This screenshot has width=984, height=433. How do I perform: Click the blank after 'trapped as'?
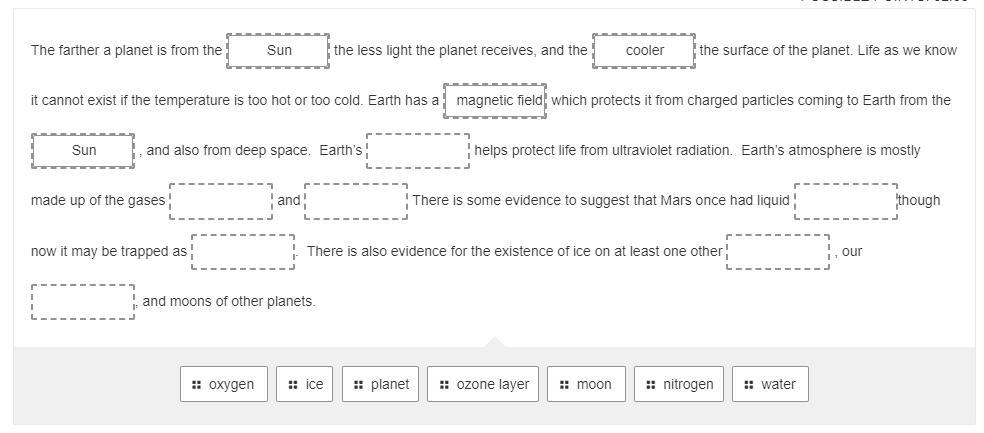point(243,252)
